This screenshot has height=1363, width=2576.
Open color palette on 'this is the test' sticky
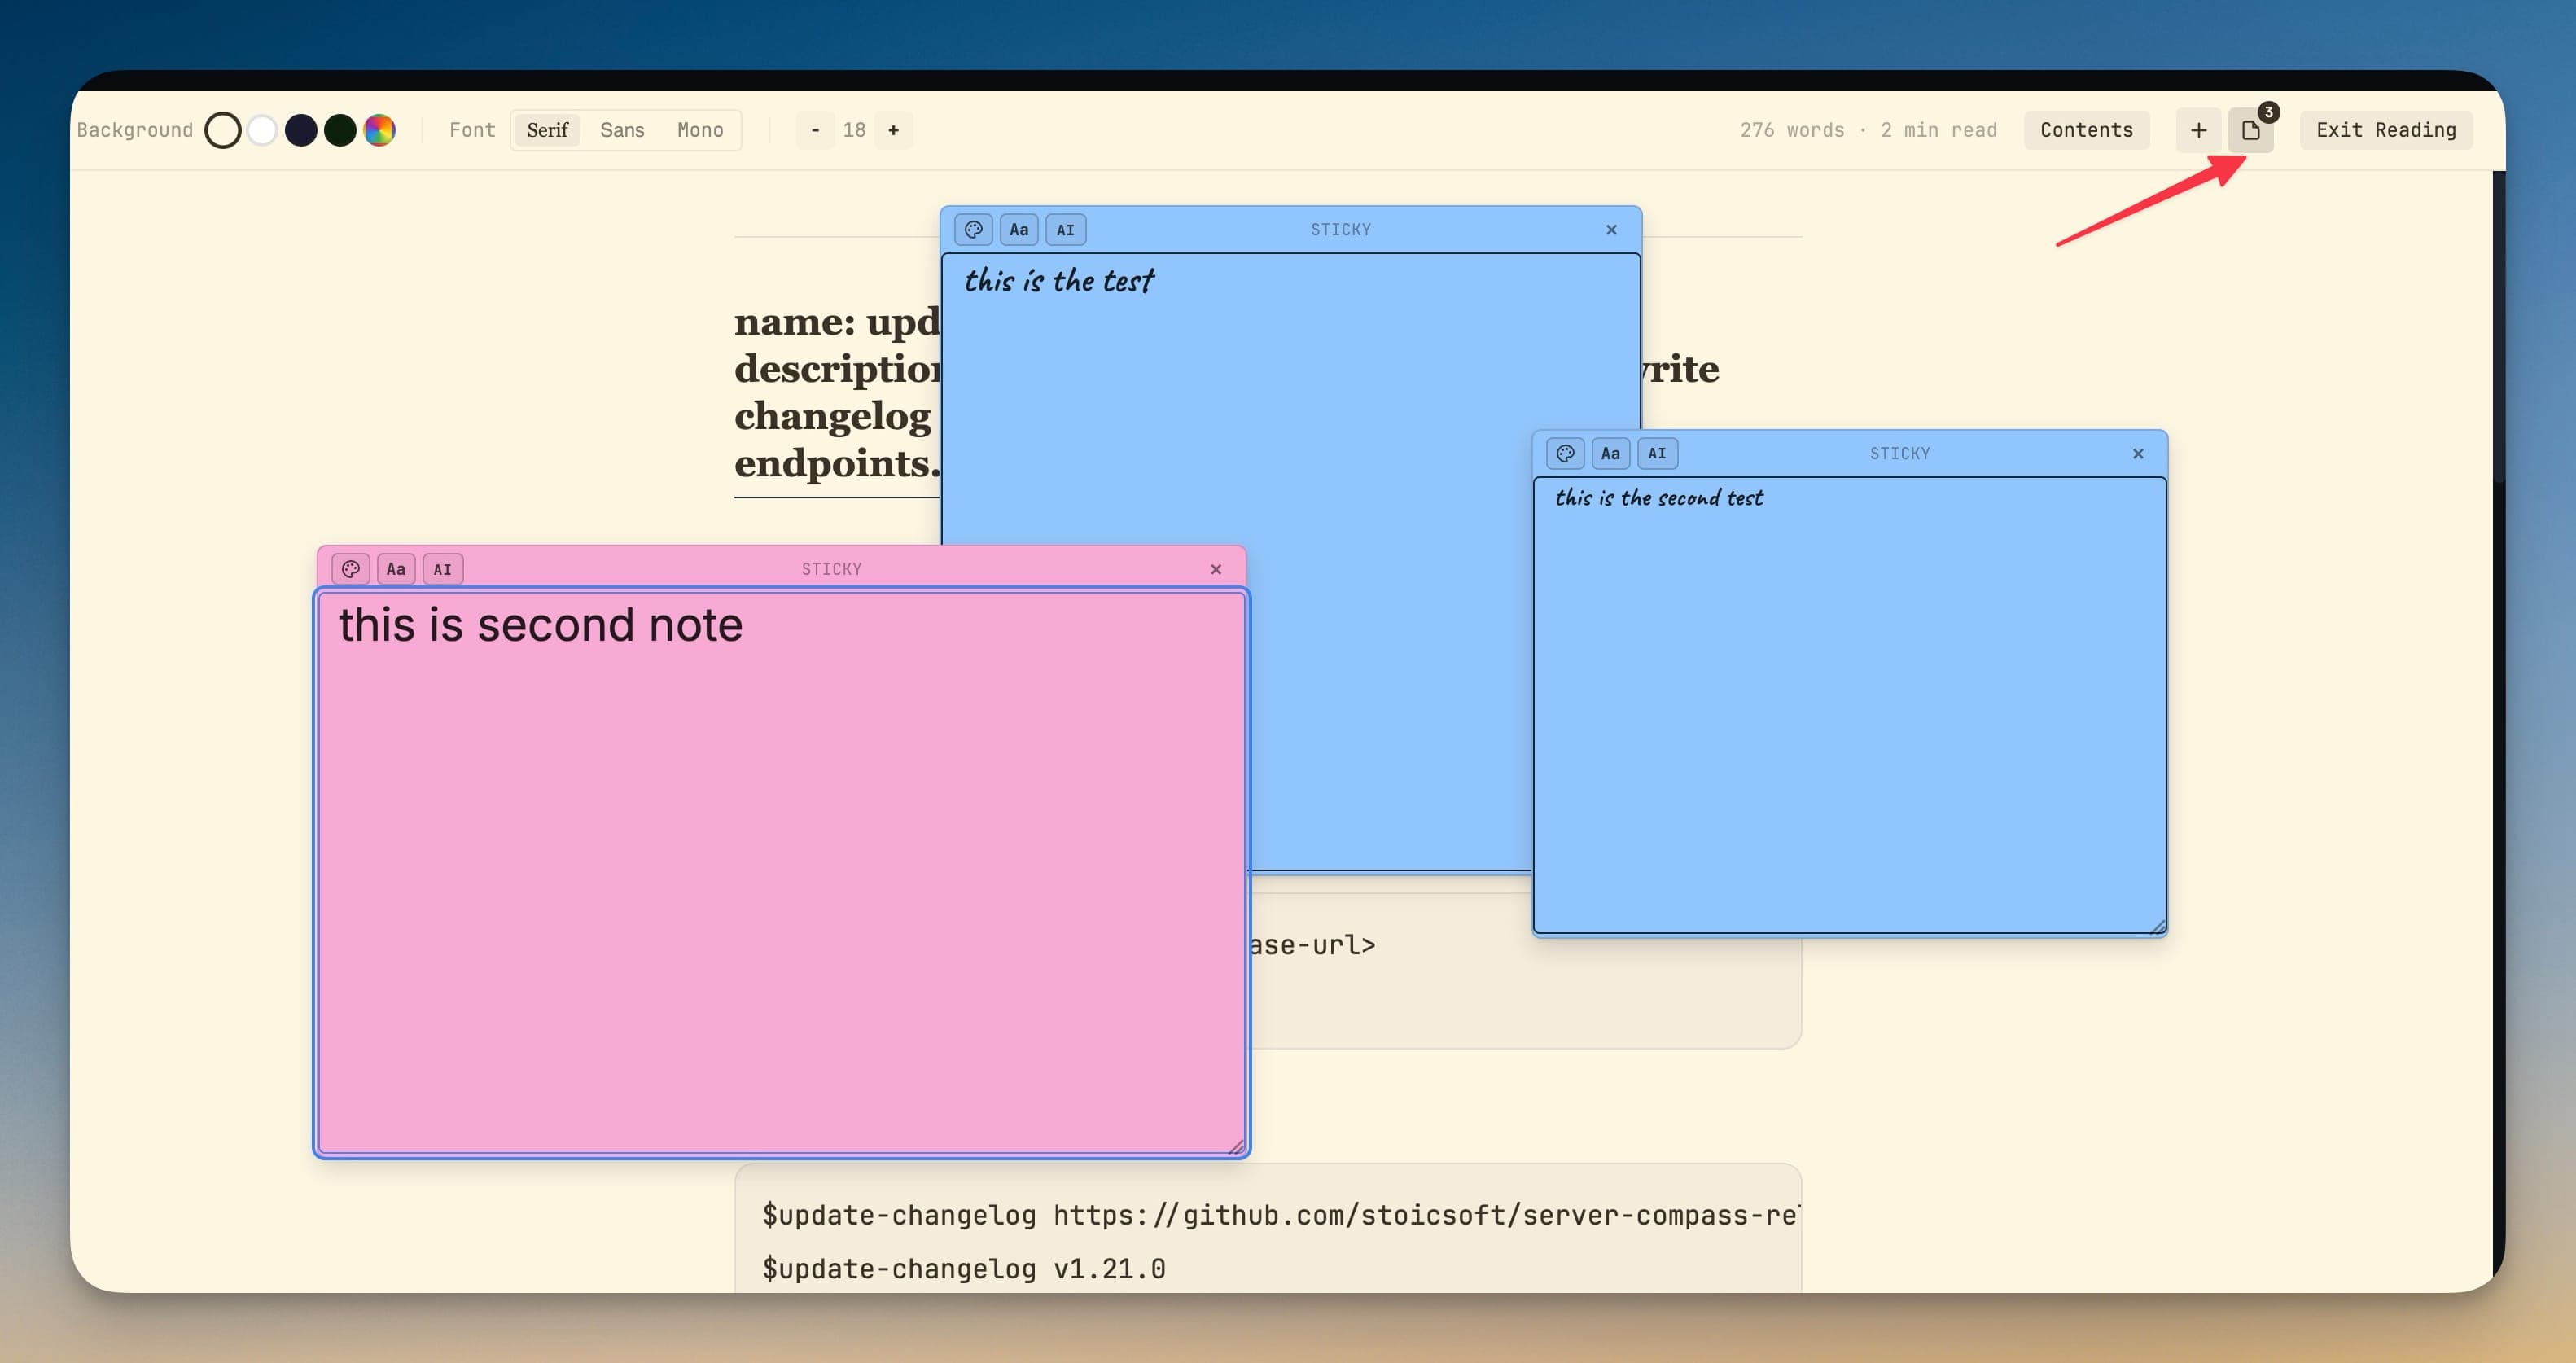pos(973,230)
